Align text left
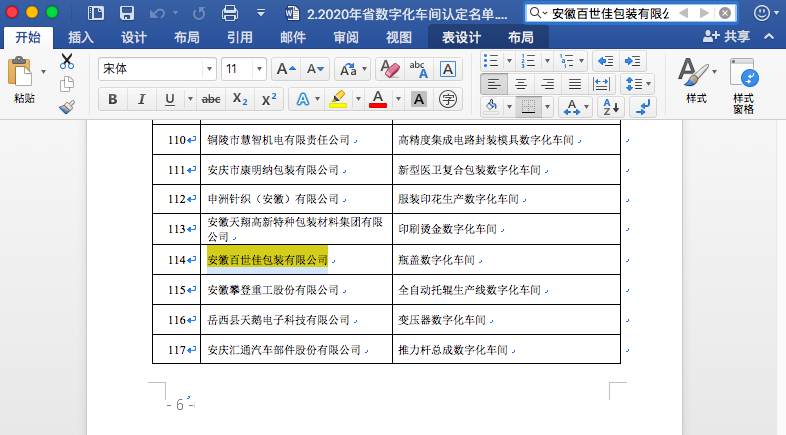786x435 pixels. click(494, 84)
